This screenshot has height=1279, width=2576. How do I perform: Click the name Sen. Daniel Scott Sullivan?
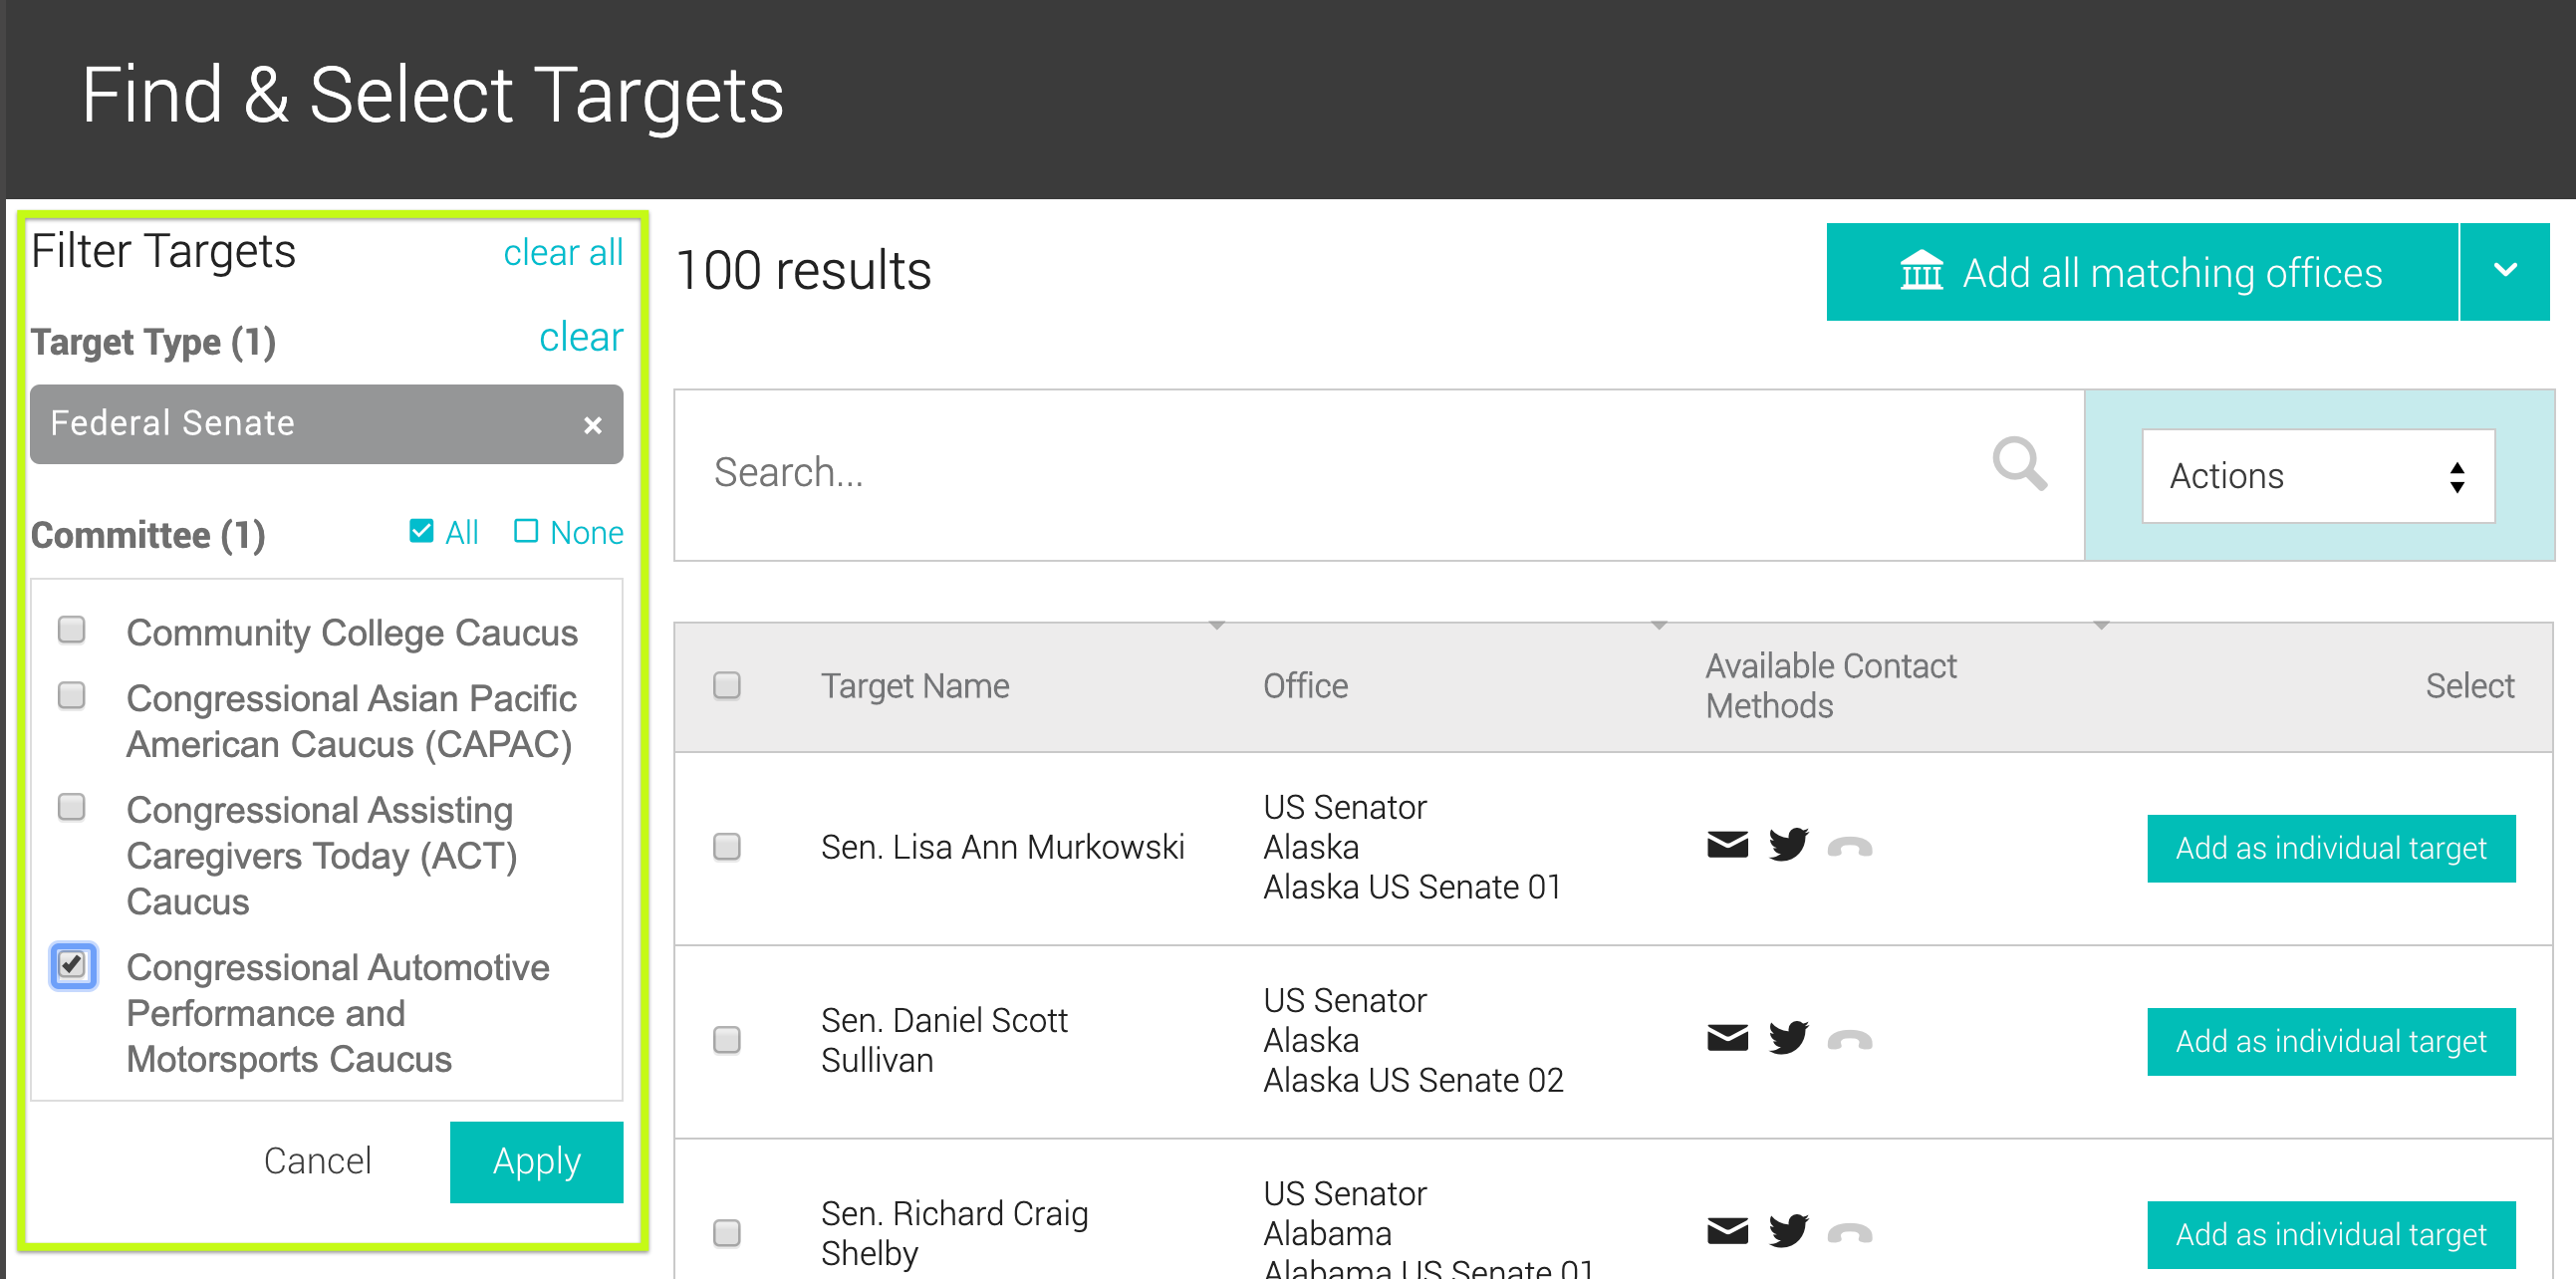tap(944, 1040)
